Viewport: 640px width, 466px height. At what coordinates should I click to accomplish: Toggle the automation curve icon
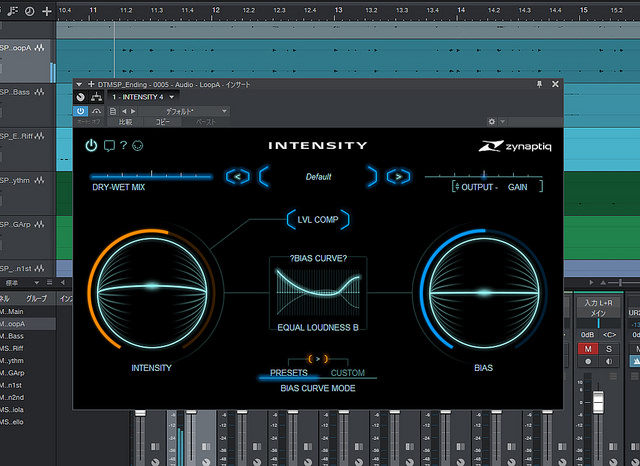[96, 111]
